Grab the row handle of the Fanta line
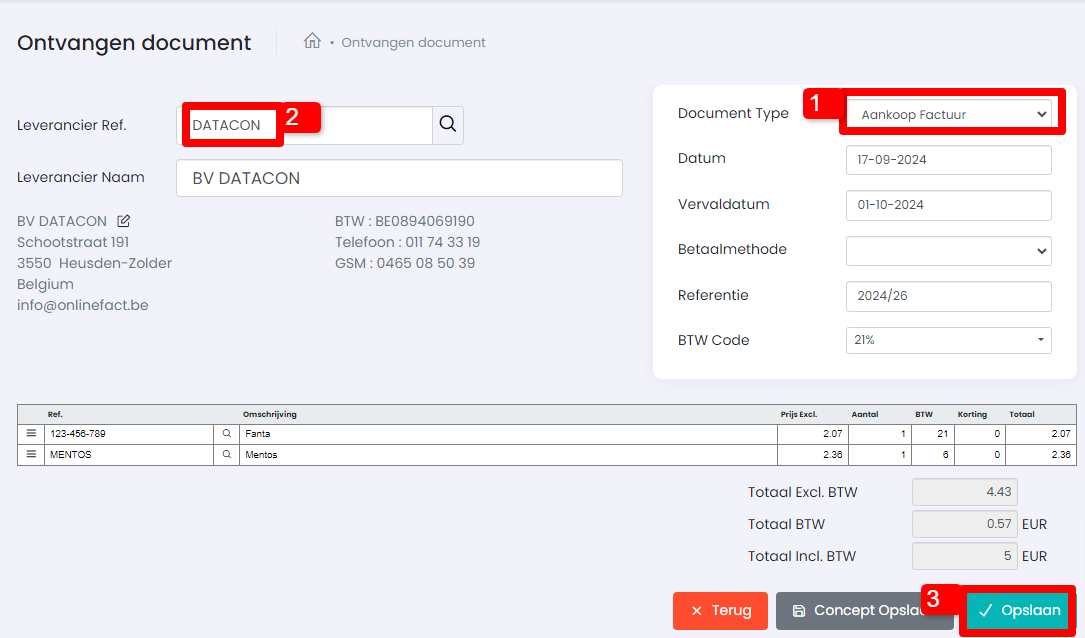 31,433
